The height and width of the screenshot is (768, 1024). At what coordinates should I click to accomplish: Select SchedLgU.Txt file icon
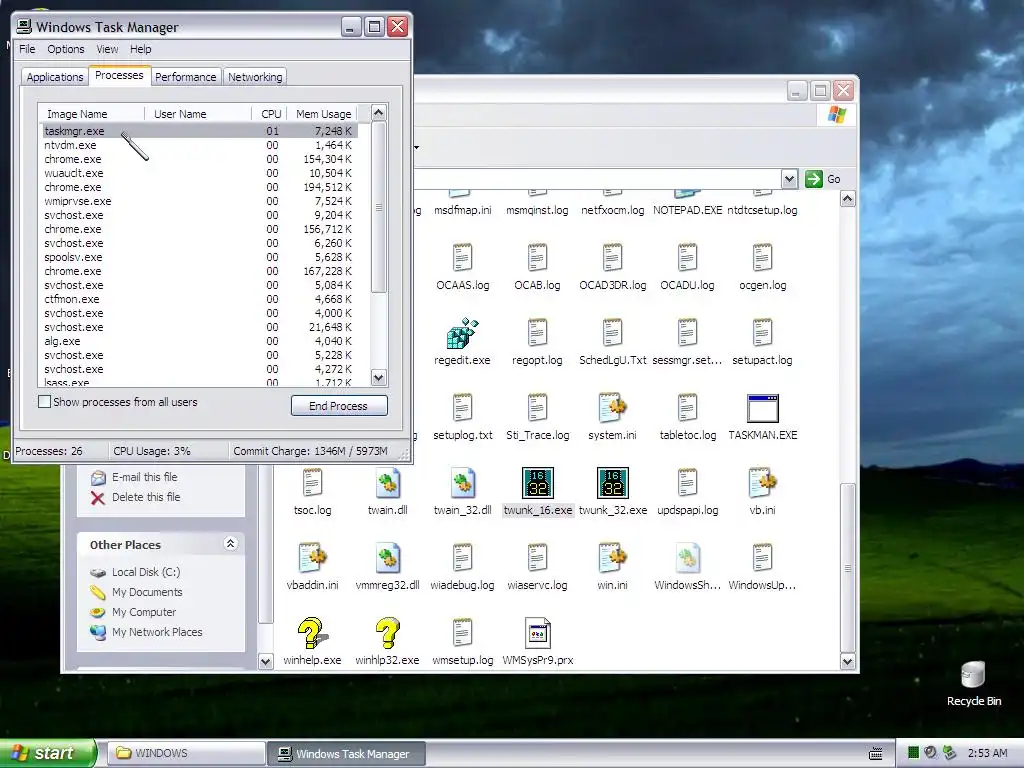pos(613,333)
